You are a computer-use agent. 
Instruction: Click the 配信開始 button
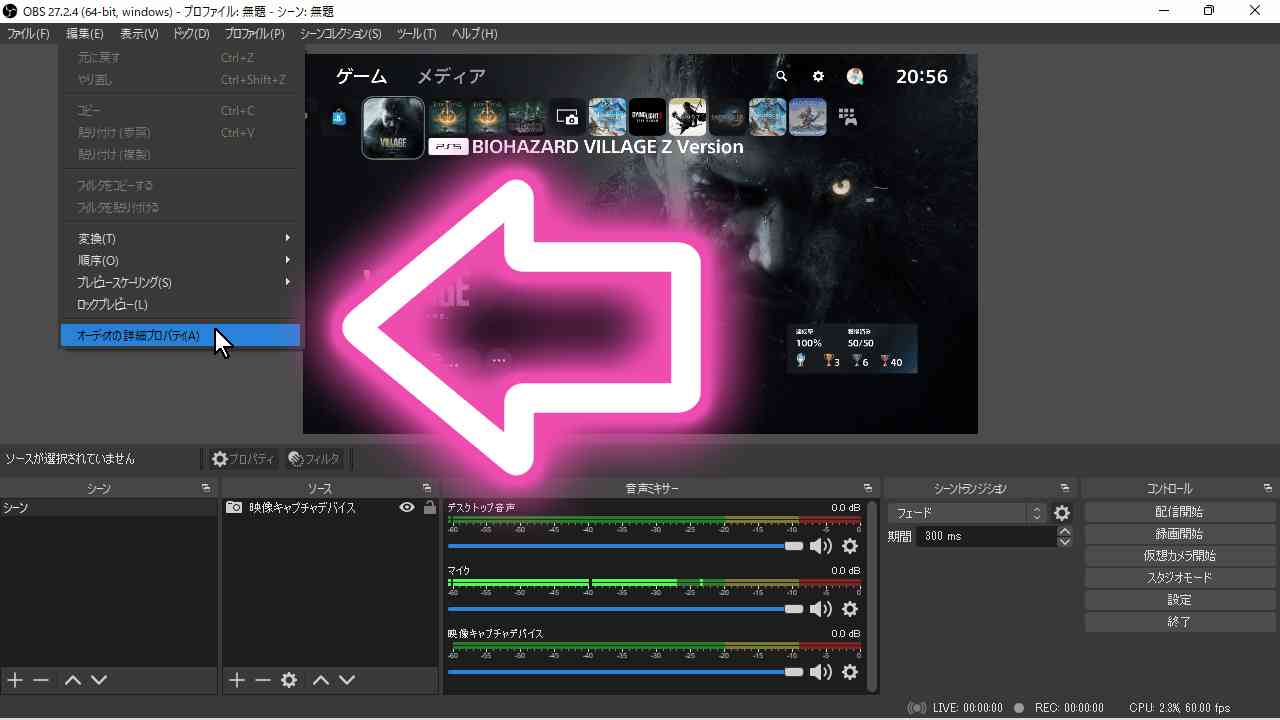click(x=1179, y=512)
